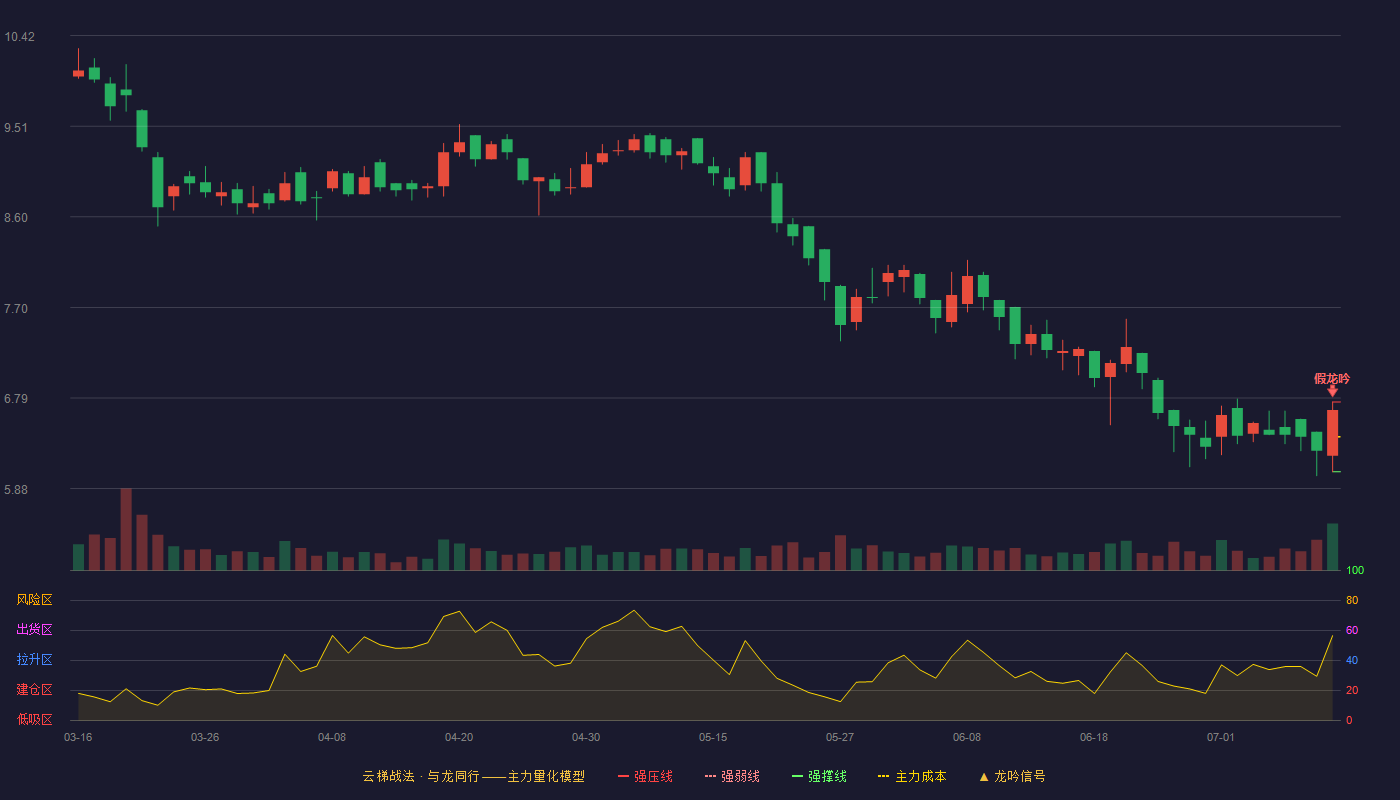This screenshot has height=800, width=1400.
Task: Toggle the 强压线 legend series
Action: point(645,776)
